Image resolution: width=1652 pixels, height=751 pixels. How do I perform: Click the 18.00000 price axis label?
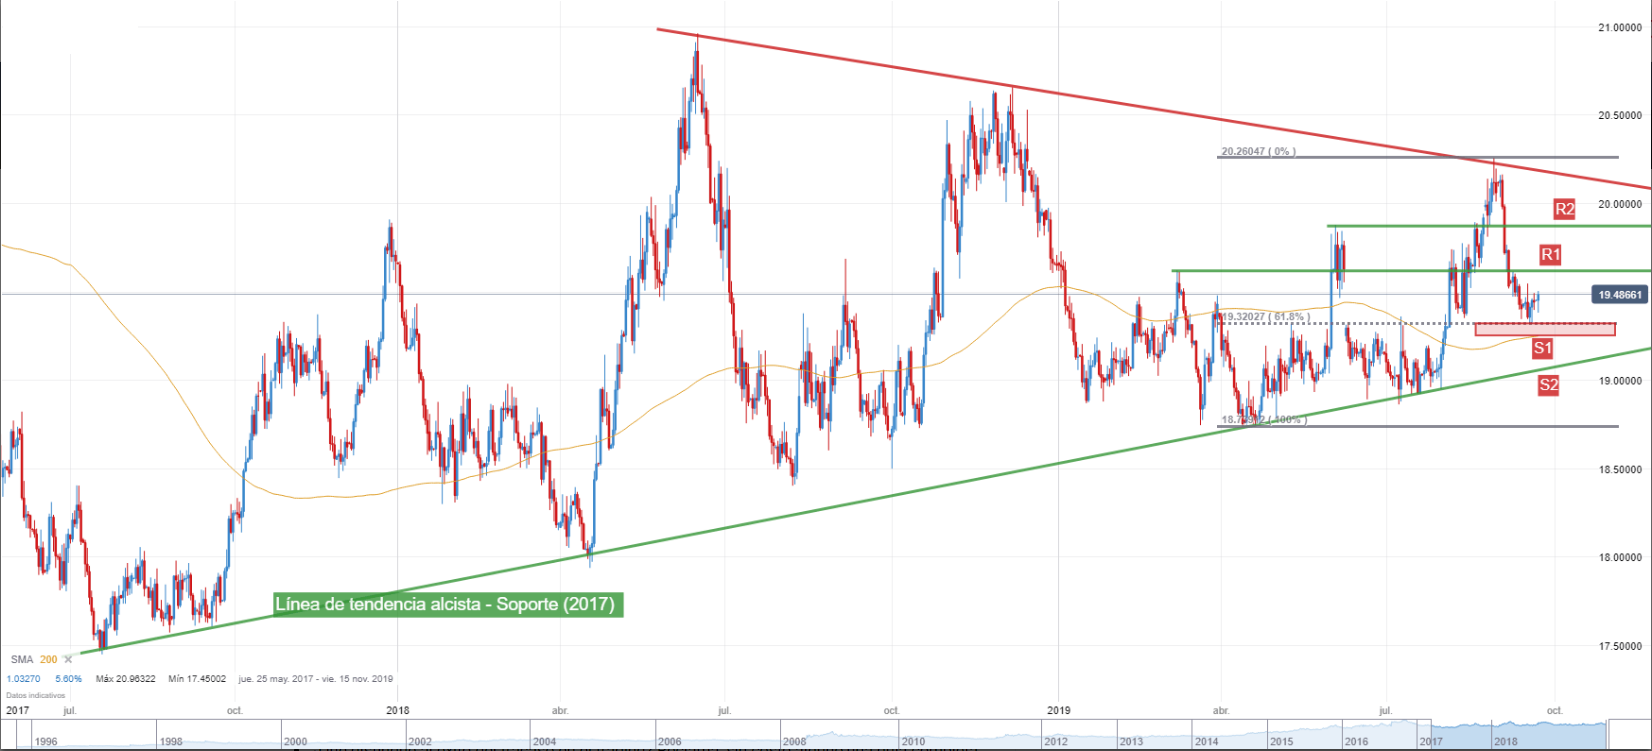coord(1620,557)
